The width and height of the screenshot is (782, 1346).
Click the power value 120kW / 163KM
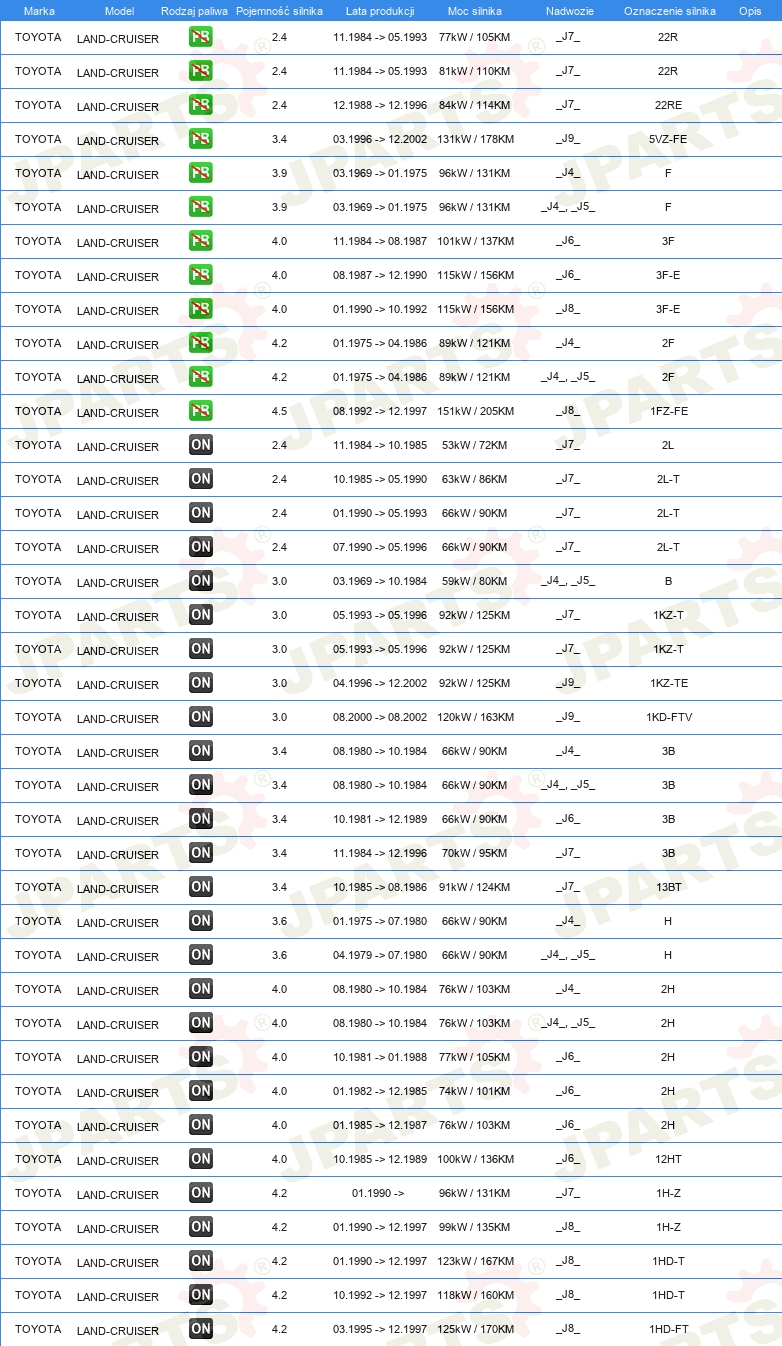pos(476,717)
